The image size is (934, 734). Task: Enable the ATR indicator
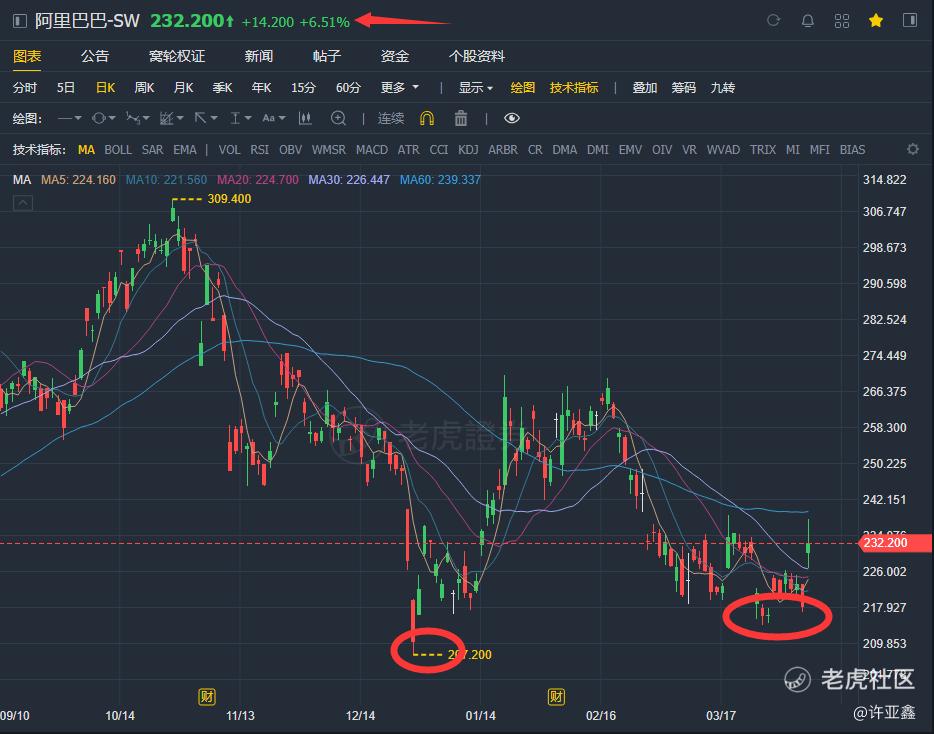(x=409, y=150)
